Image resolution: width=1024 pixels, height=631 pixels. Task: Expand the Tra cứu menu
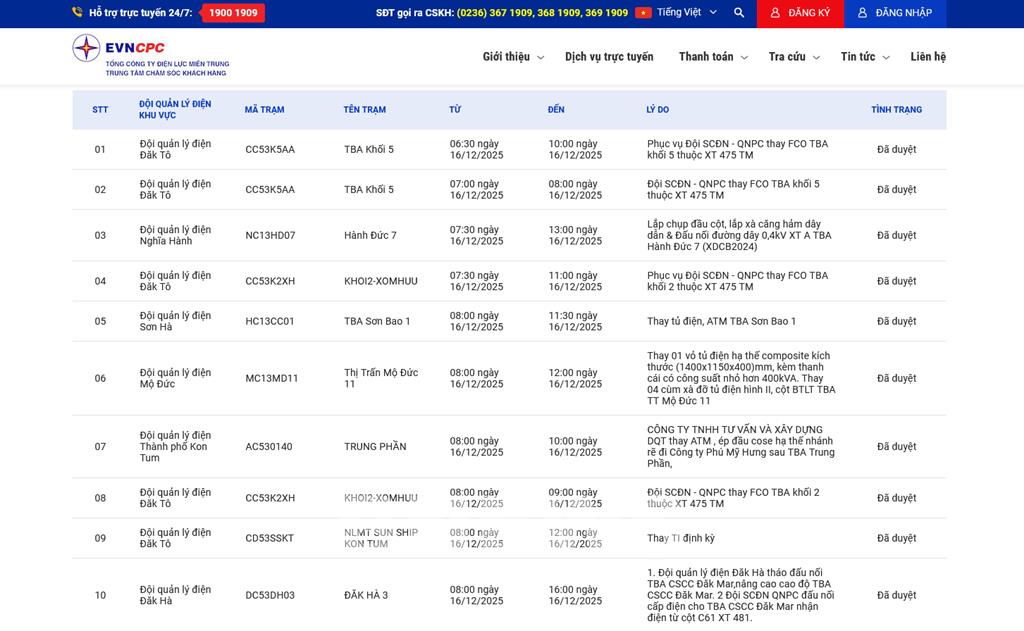click(794, 57)
